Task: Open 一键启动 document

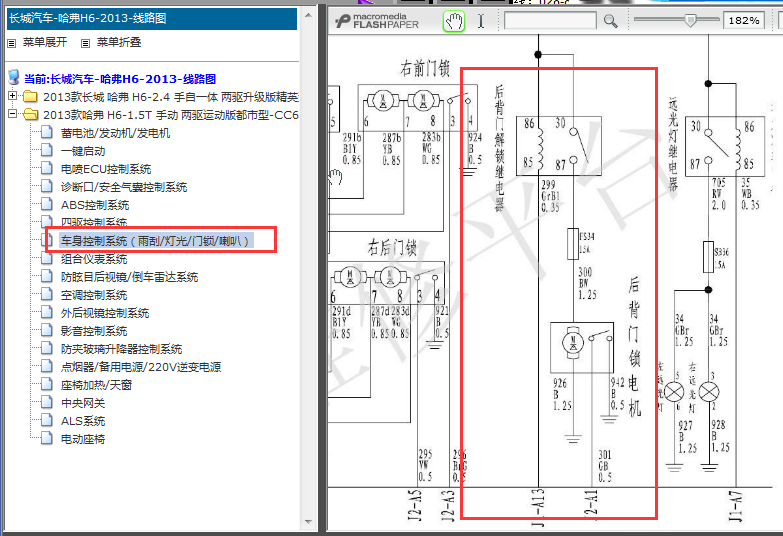Action: click(x=83, y=151)
